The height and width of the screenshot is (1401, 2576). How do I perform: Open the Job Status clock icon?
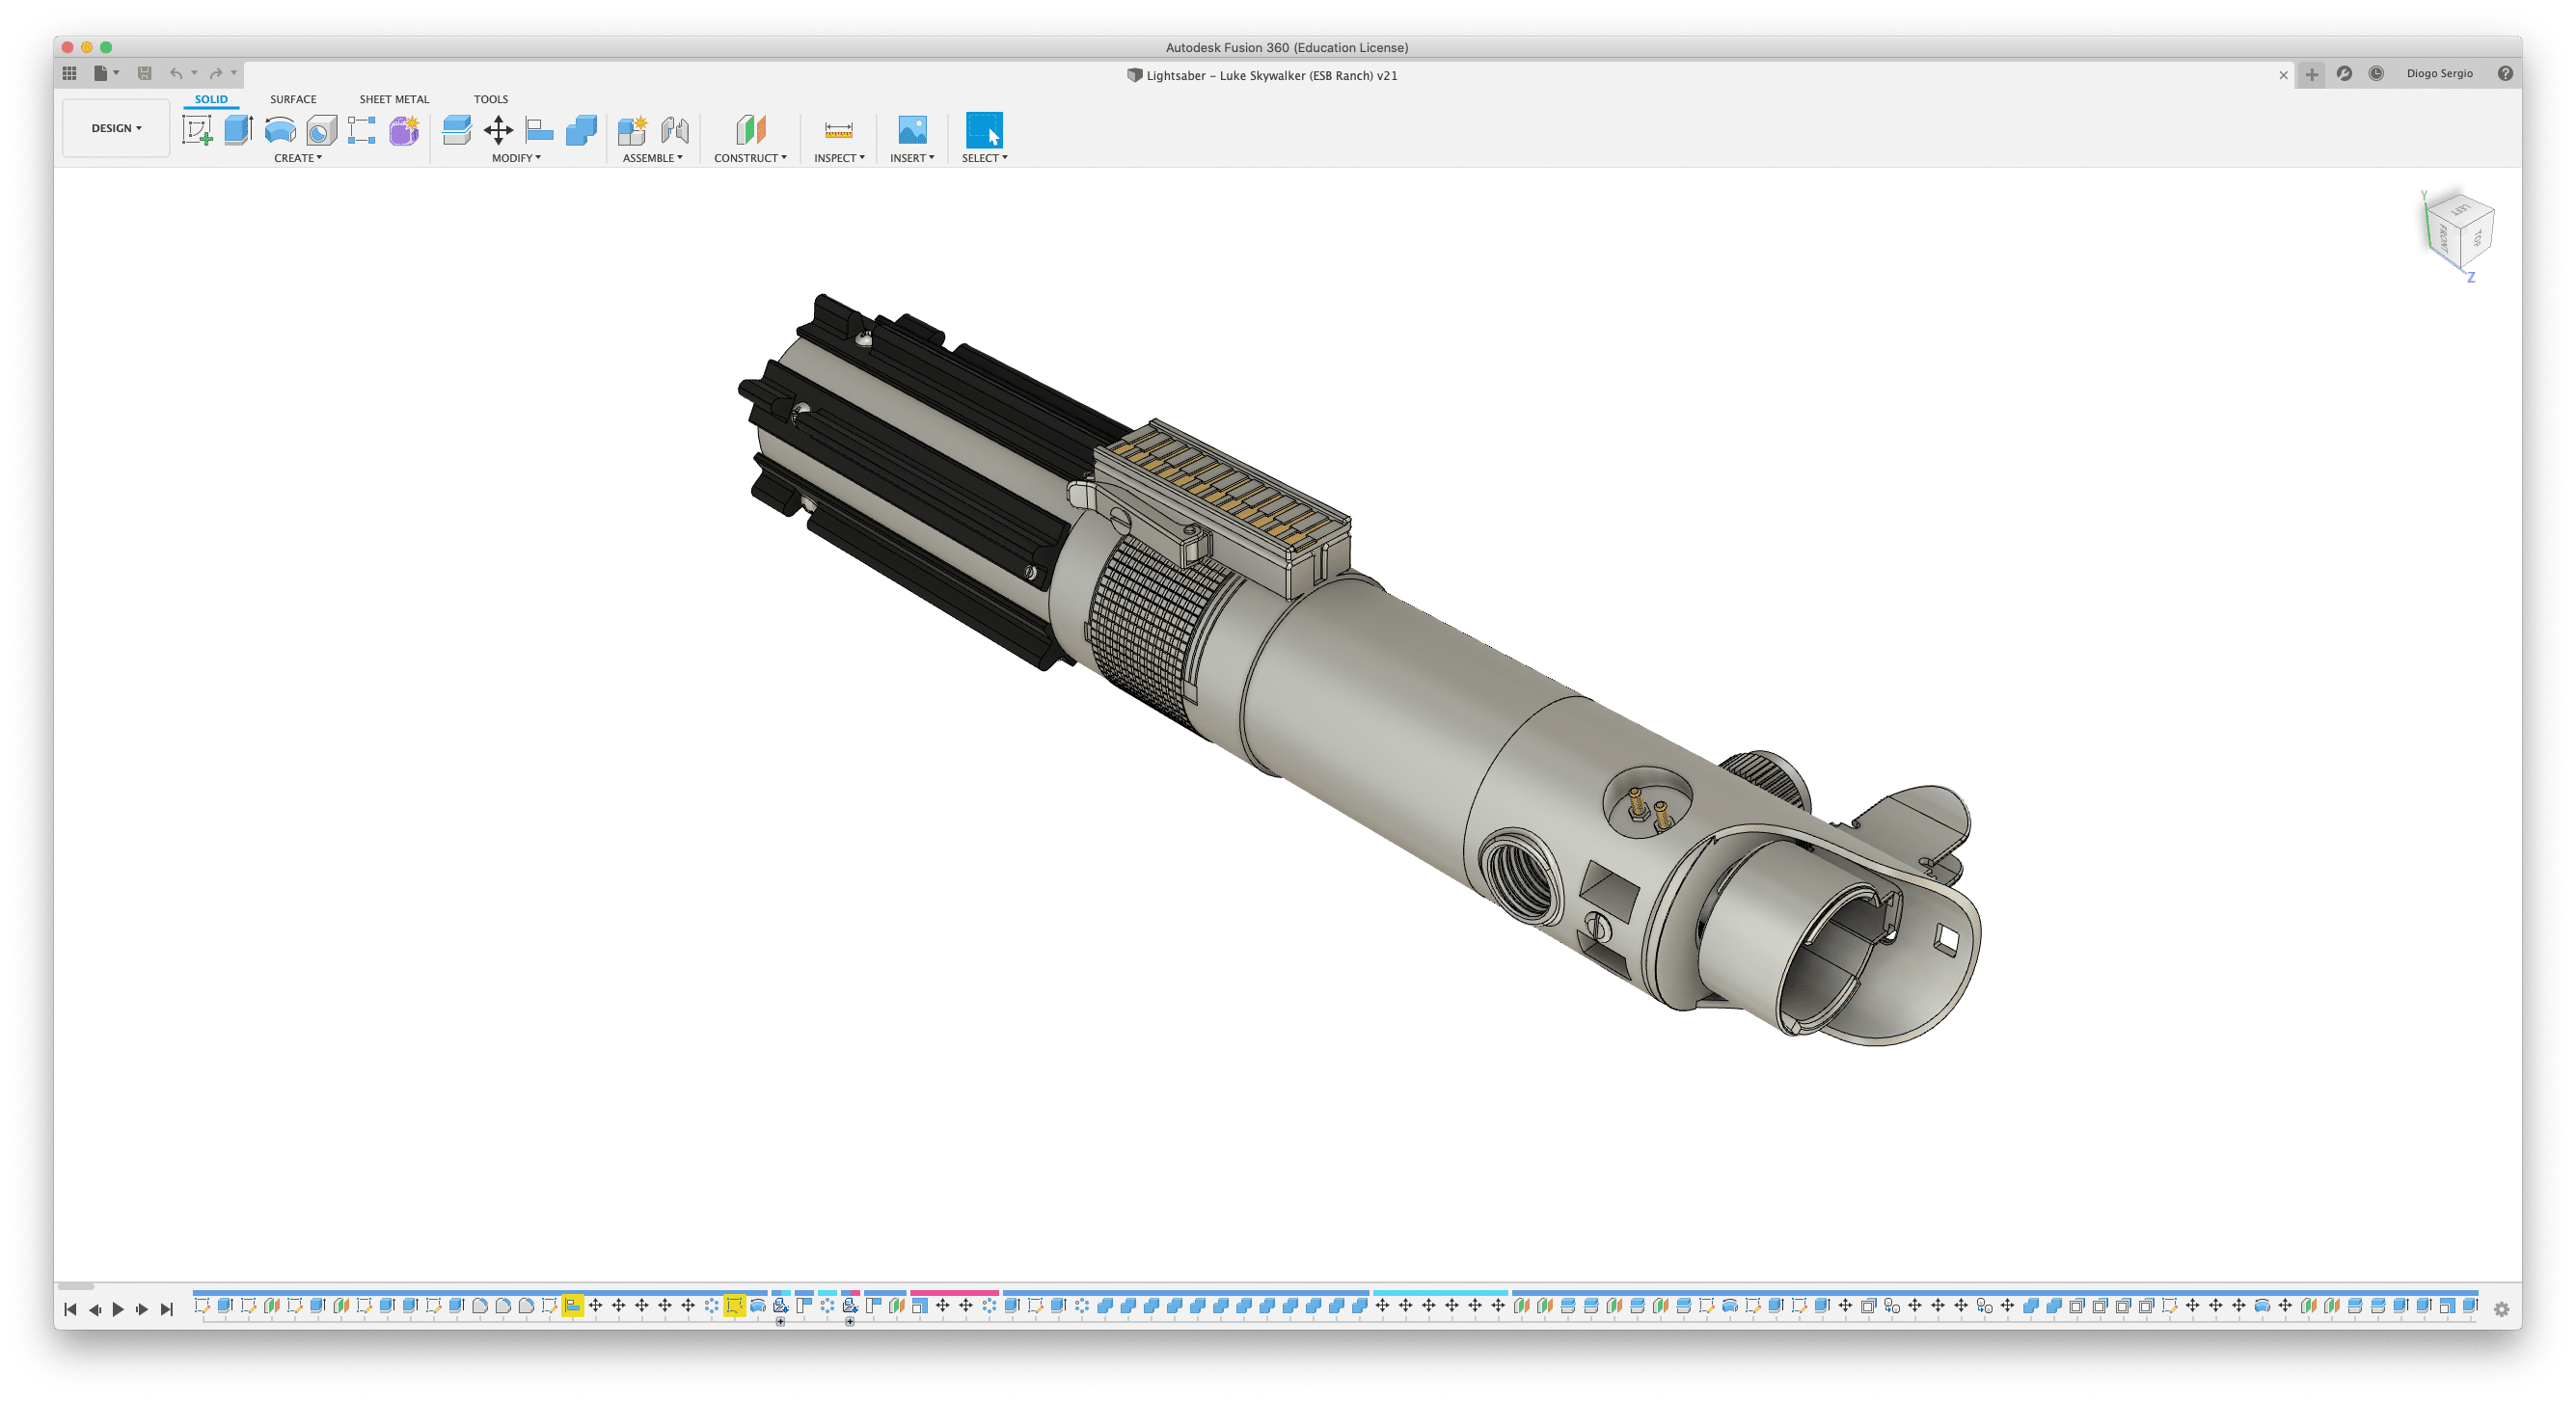pos(2376,74)
